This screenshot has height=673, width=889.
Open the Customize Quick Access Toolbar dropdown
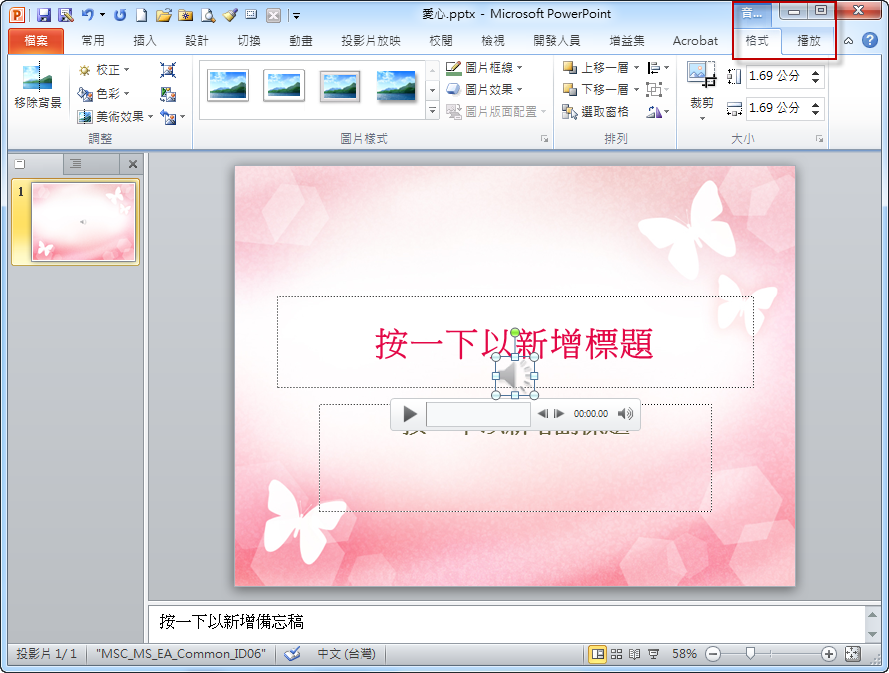[x=296, y=16]
